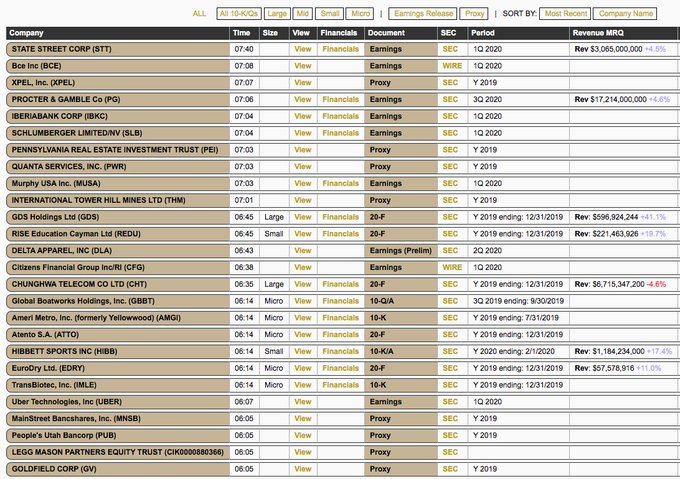Open Bce Inc (BCE) company entry
This screenshot has width=680, height=479.
[118, 66]
